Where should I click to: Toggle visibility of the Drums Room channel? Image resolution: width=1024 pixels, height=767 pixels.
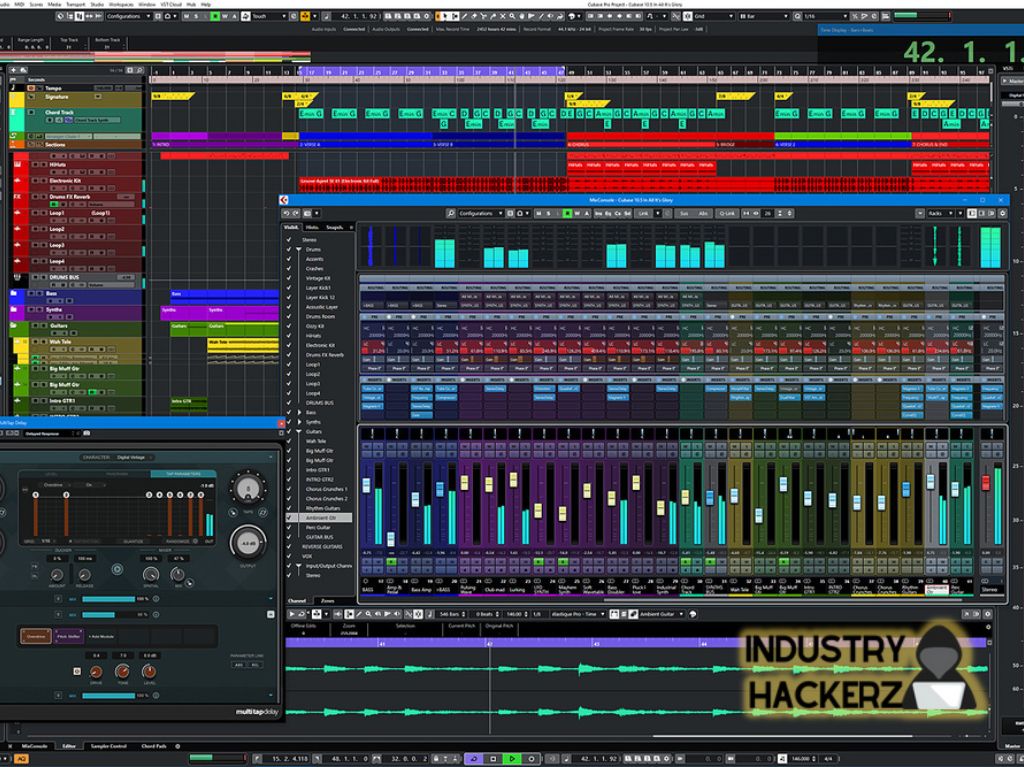289,316
